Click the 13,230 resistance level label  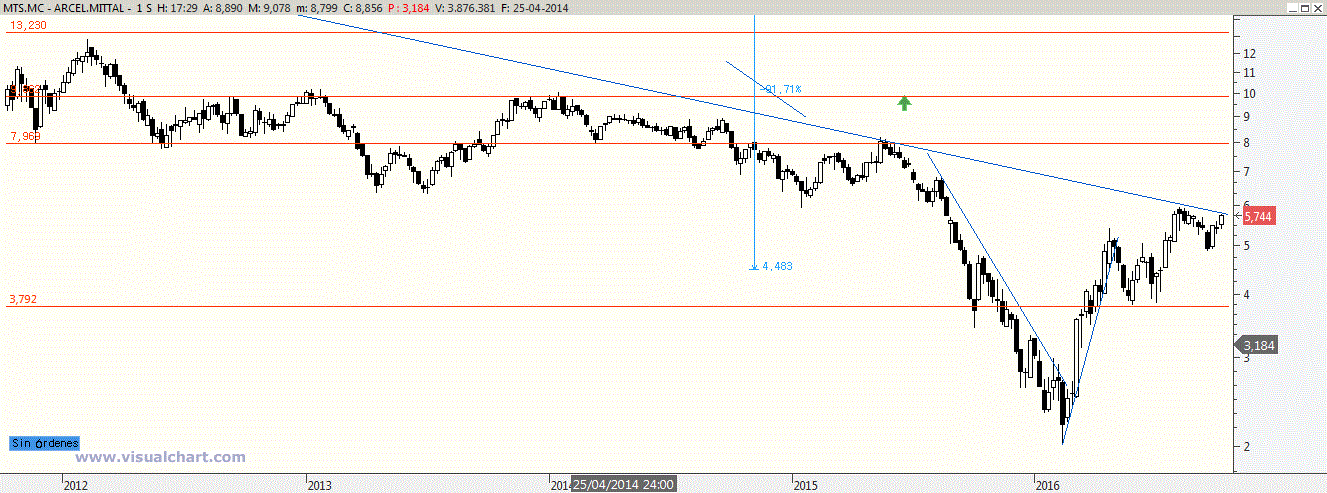(26, 24)
